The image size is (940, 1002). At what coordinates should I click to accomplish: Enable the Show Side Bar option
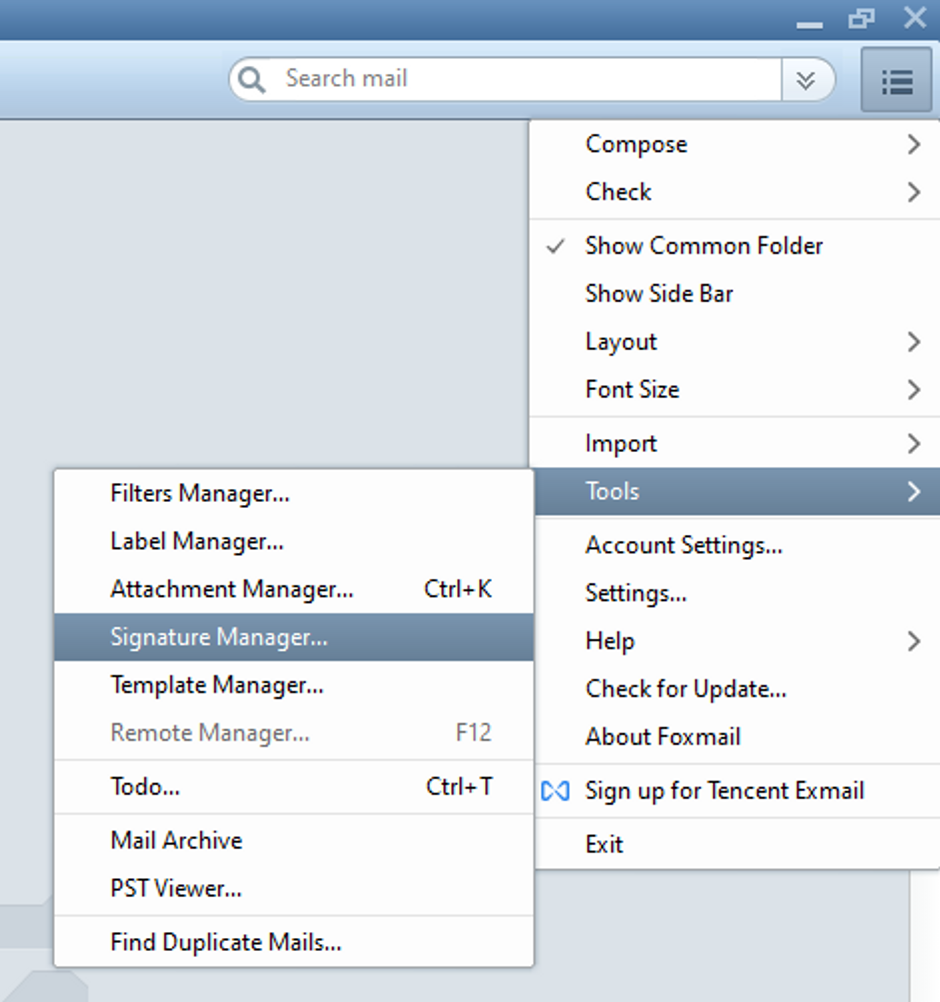coord(659,294)
